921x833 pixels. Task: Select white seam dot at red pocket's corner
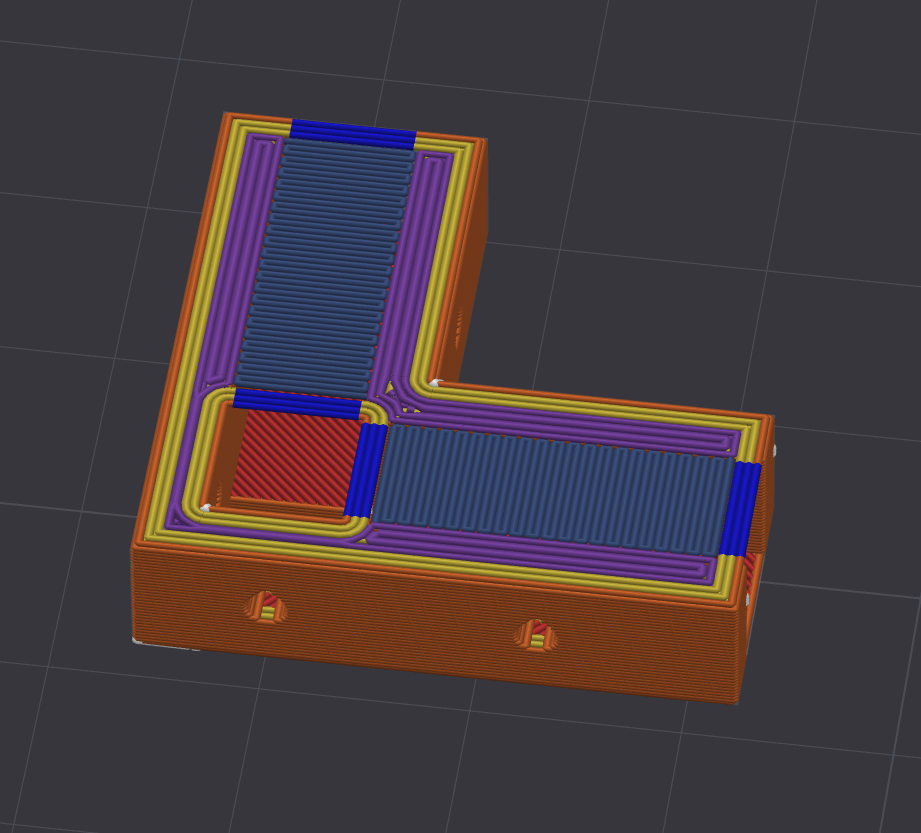tap(206, 508)
